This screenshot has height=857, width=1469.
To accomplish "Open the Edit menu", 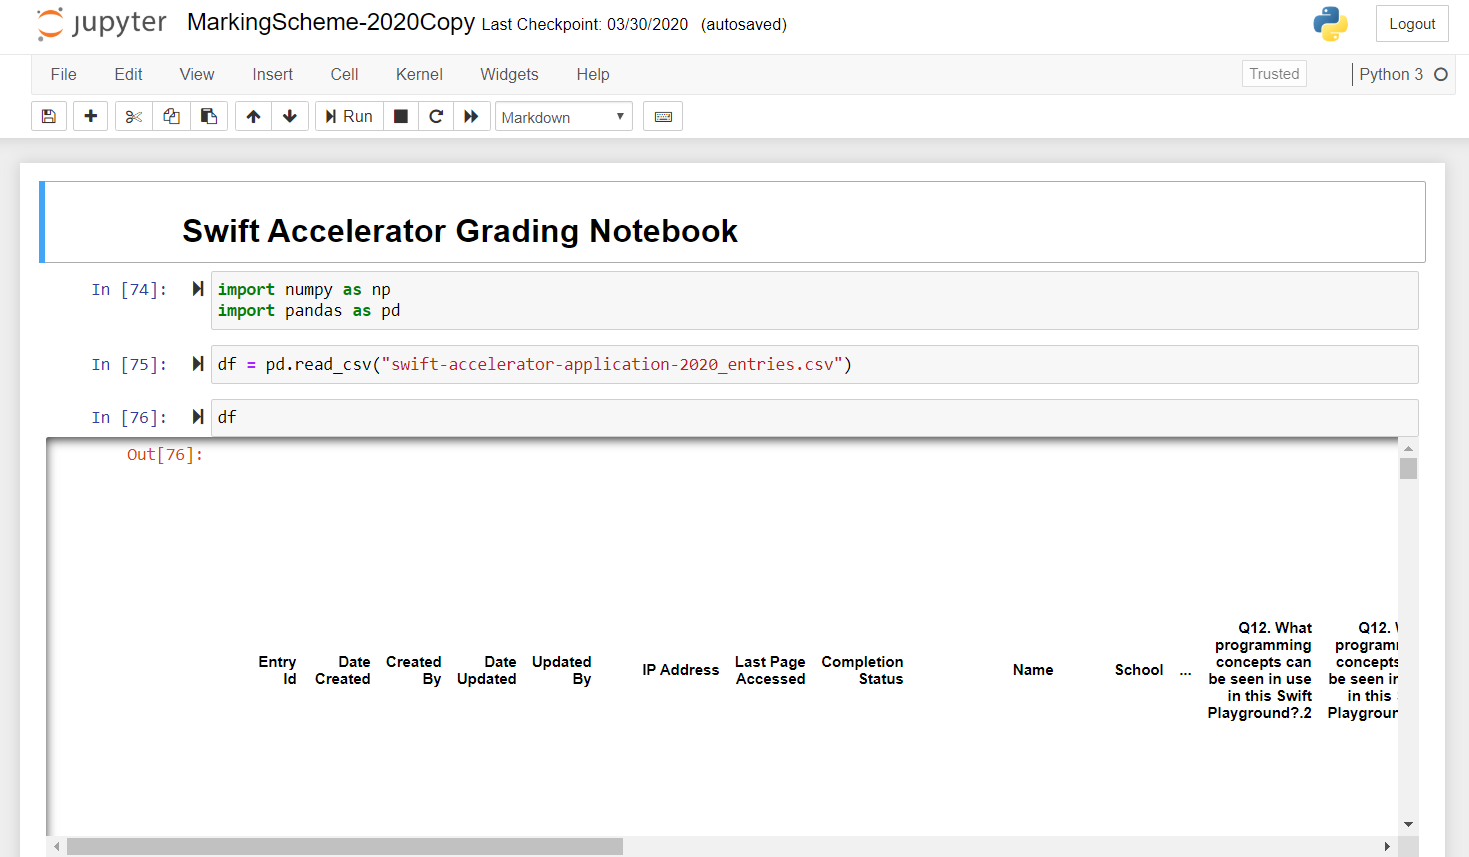I will 128,74.
